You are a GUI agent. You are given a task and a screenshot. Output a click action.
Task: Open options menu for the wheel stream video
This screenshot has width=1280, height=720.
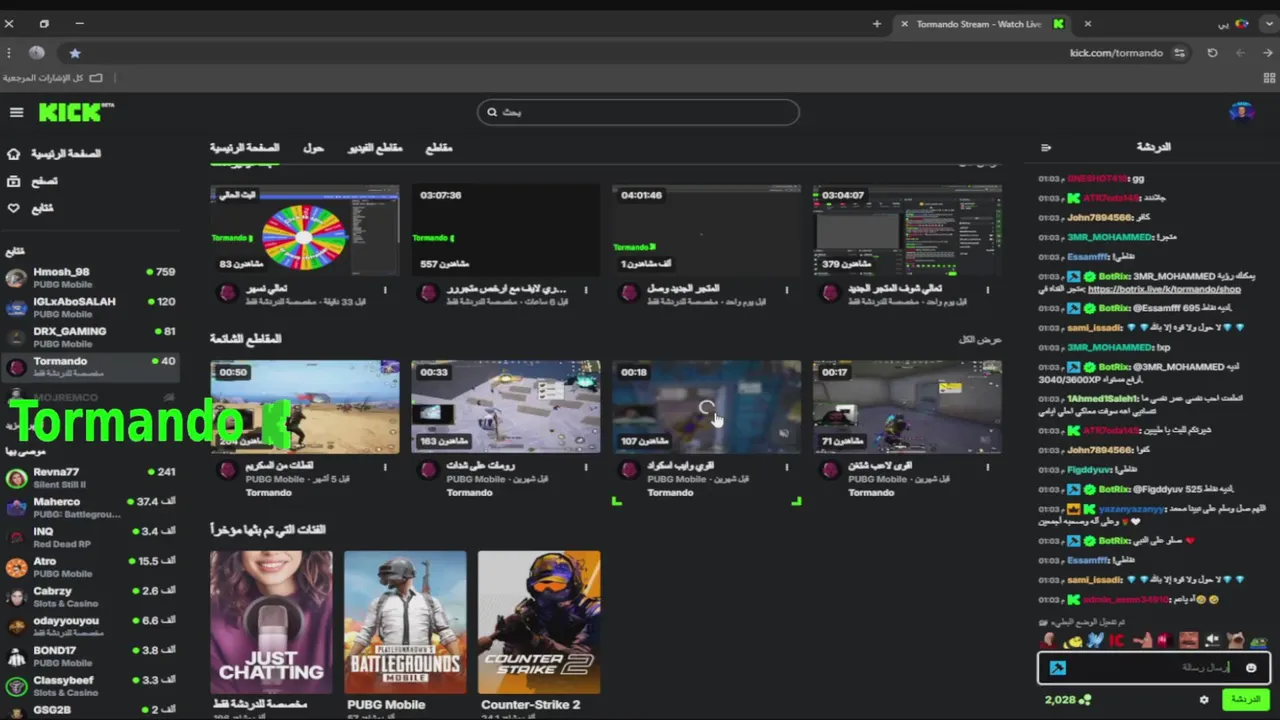click(x=385, y=291)
